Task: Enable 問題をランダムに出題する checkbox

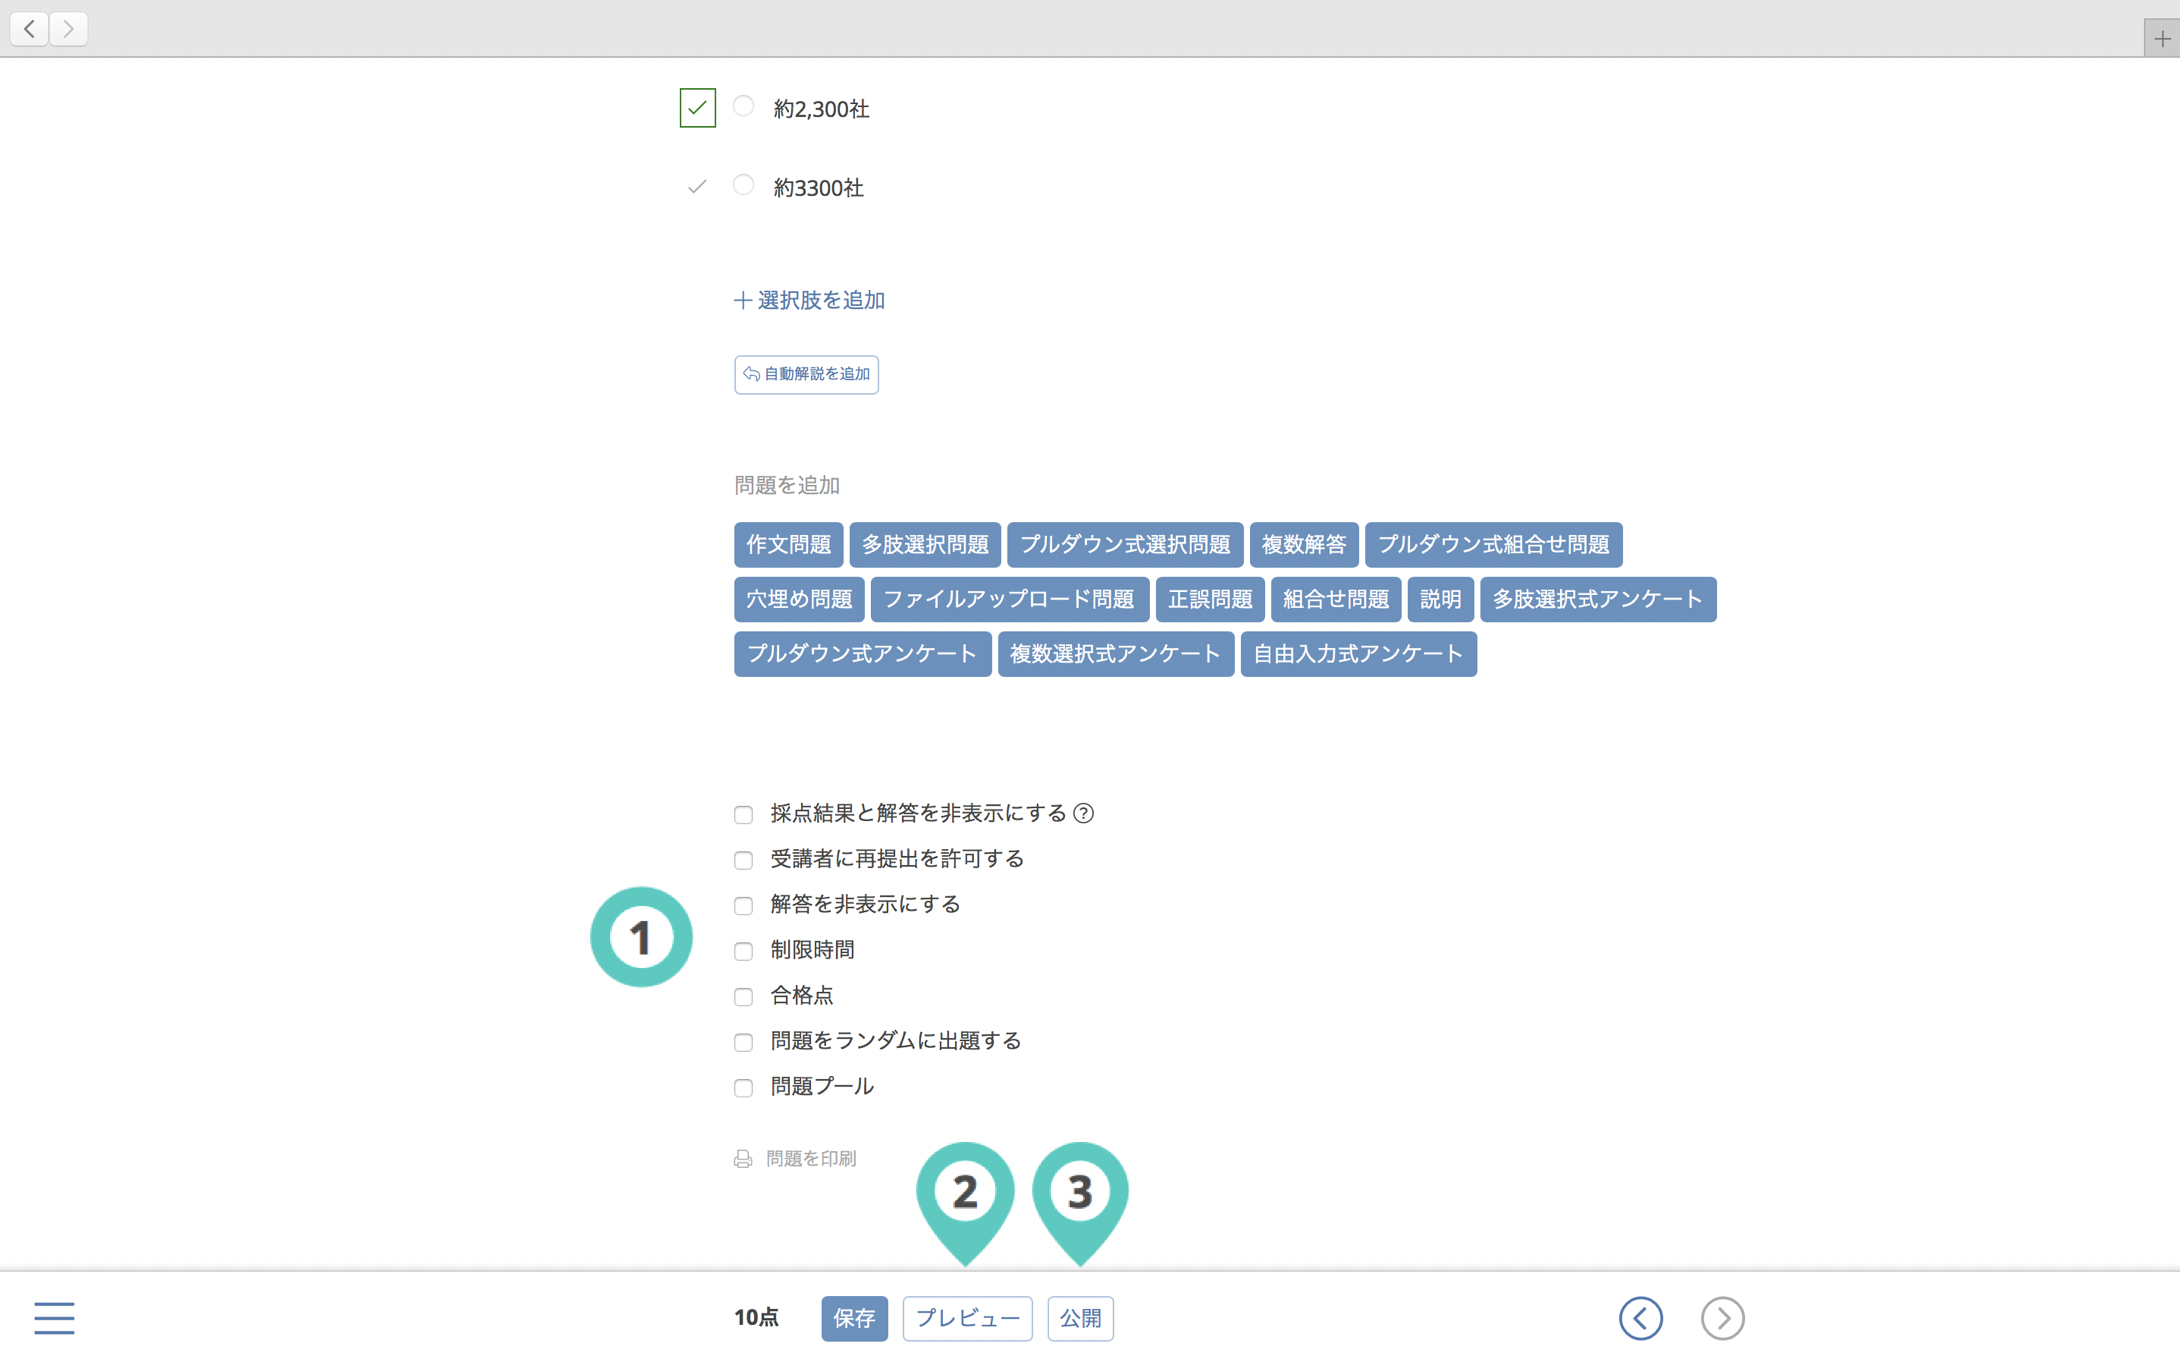Action: [x=743, y=1042]
